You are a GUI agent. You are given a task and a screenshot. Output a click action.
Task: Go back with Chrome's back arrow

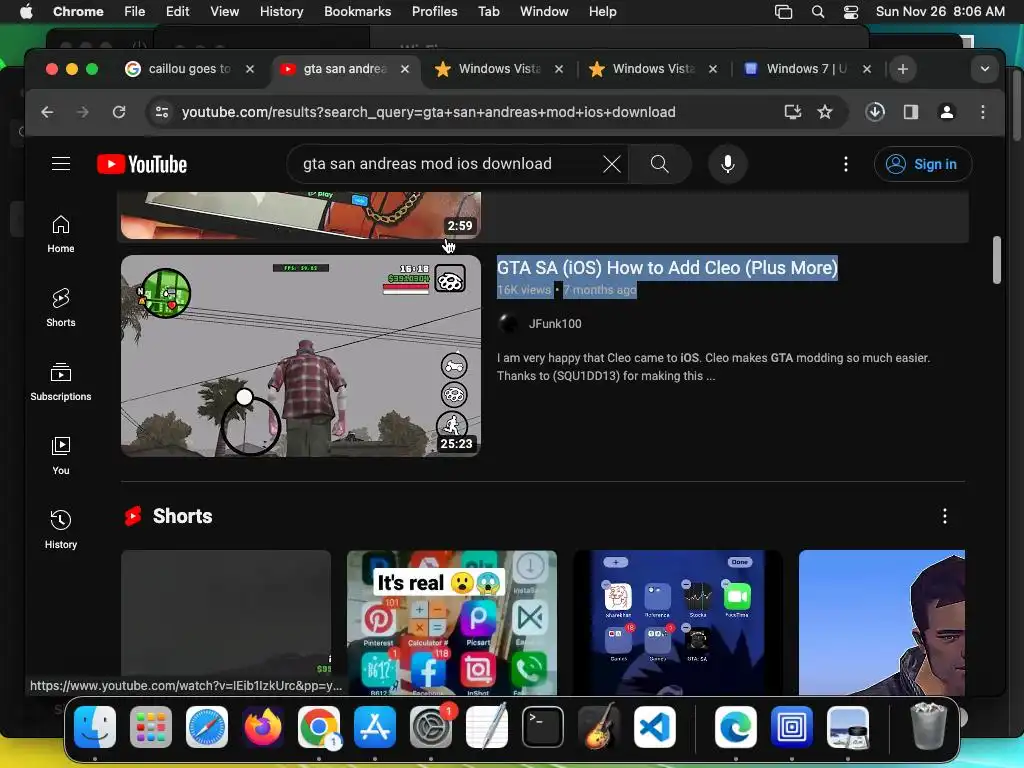(x=47, y=112)
